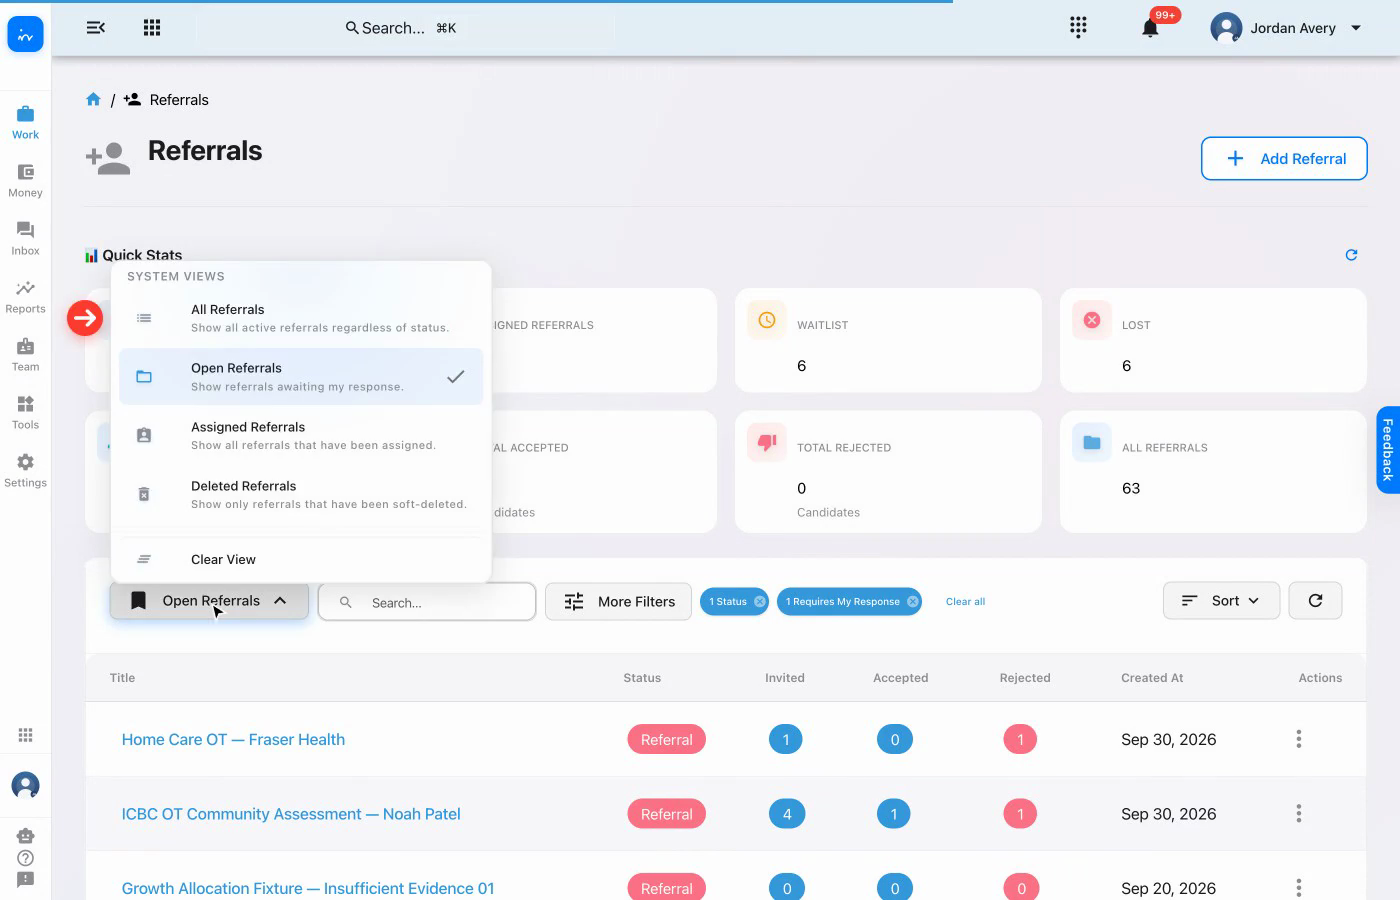Collapse the Open Referrals view dropdown
This screenshot has width=1400, height=900.
209,601
